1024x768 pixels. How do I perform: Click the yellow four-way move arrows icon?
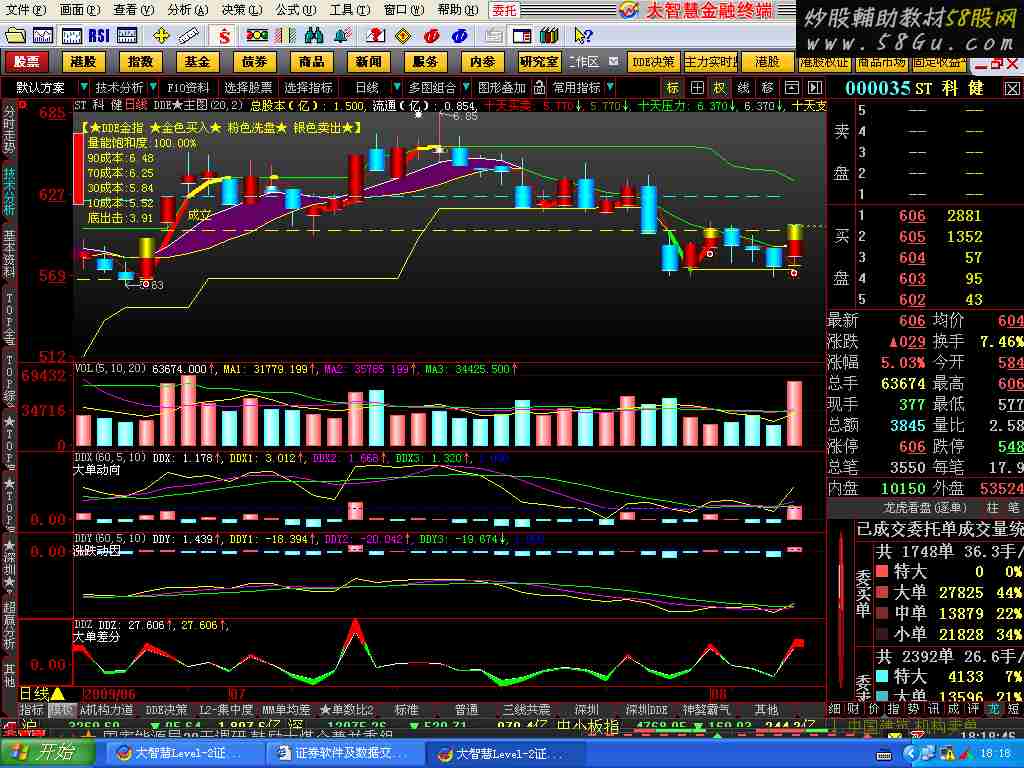coord(161,35)
